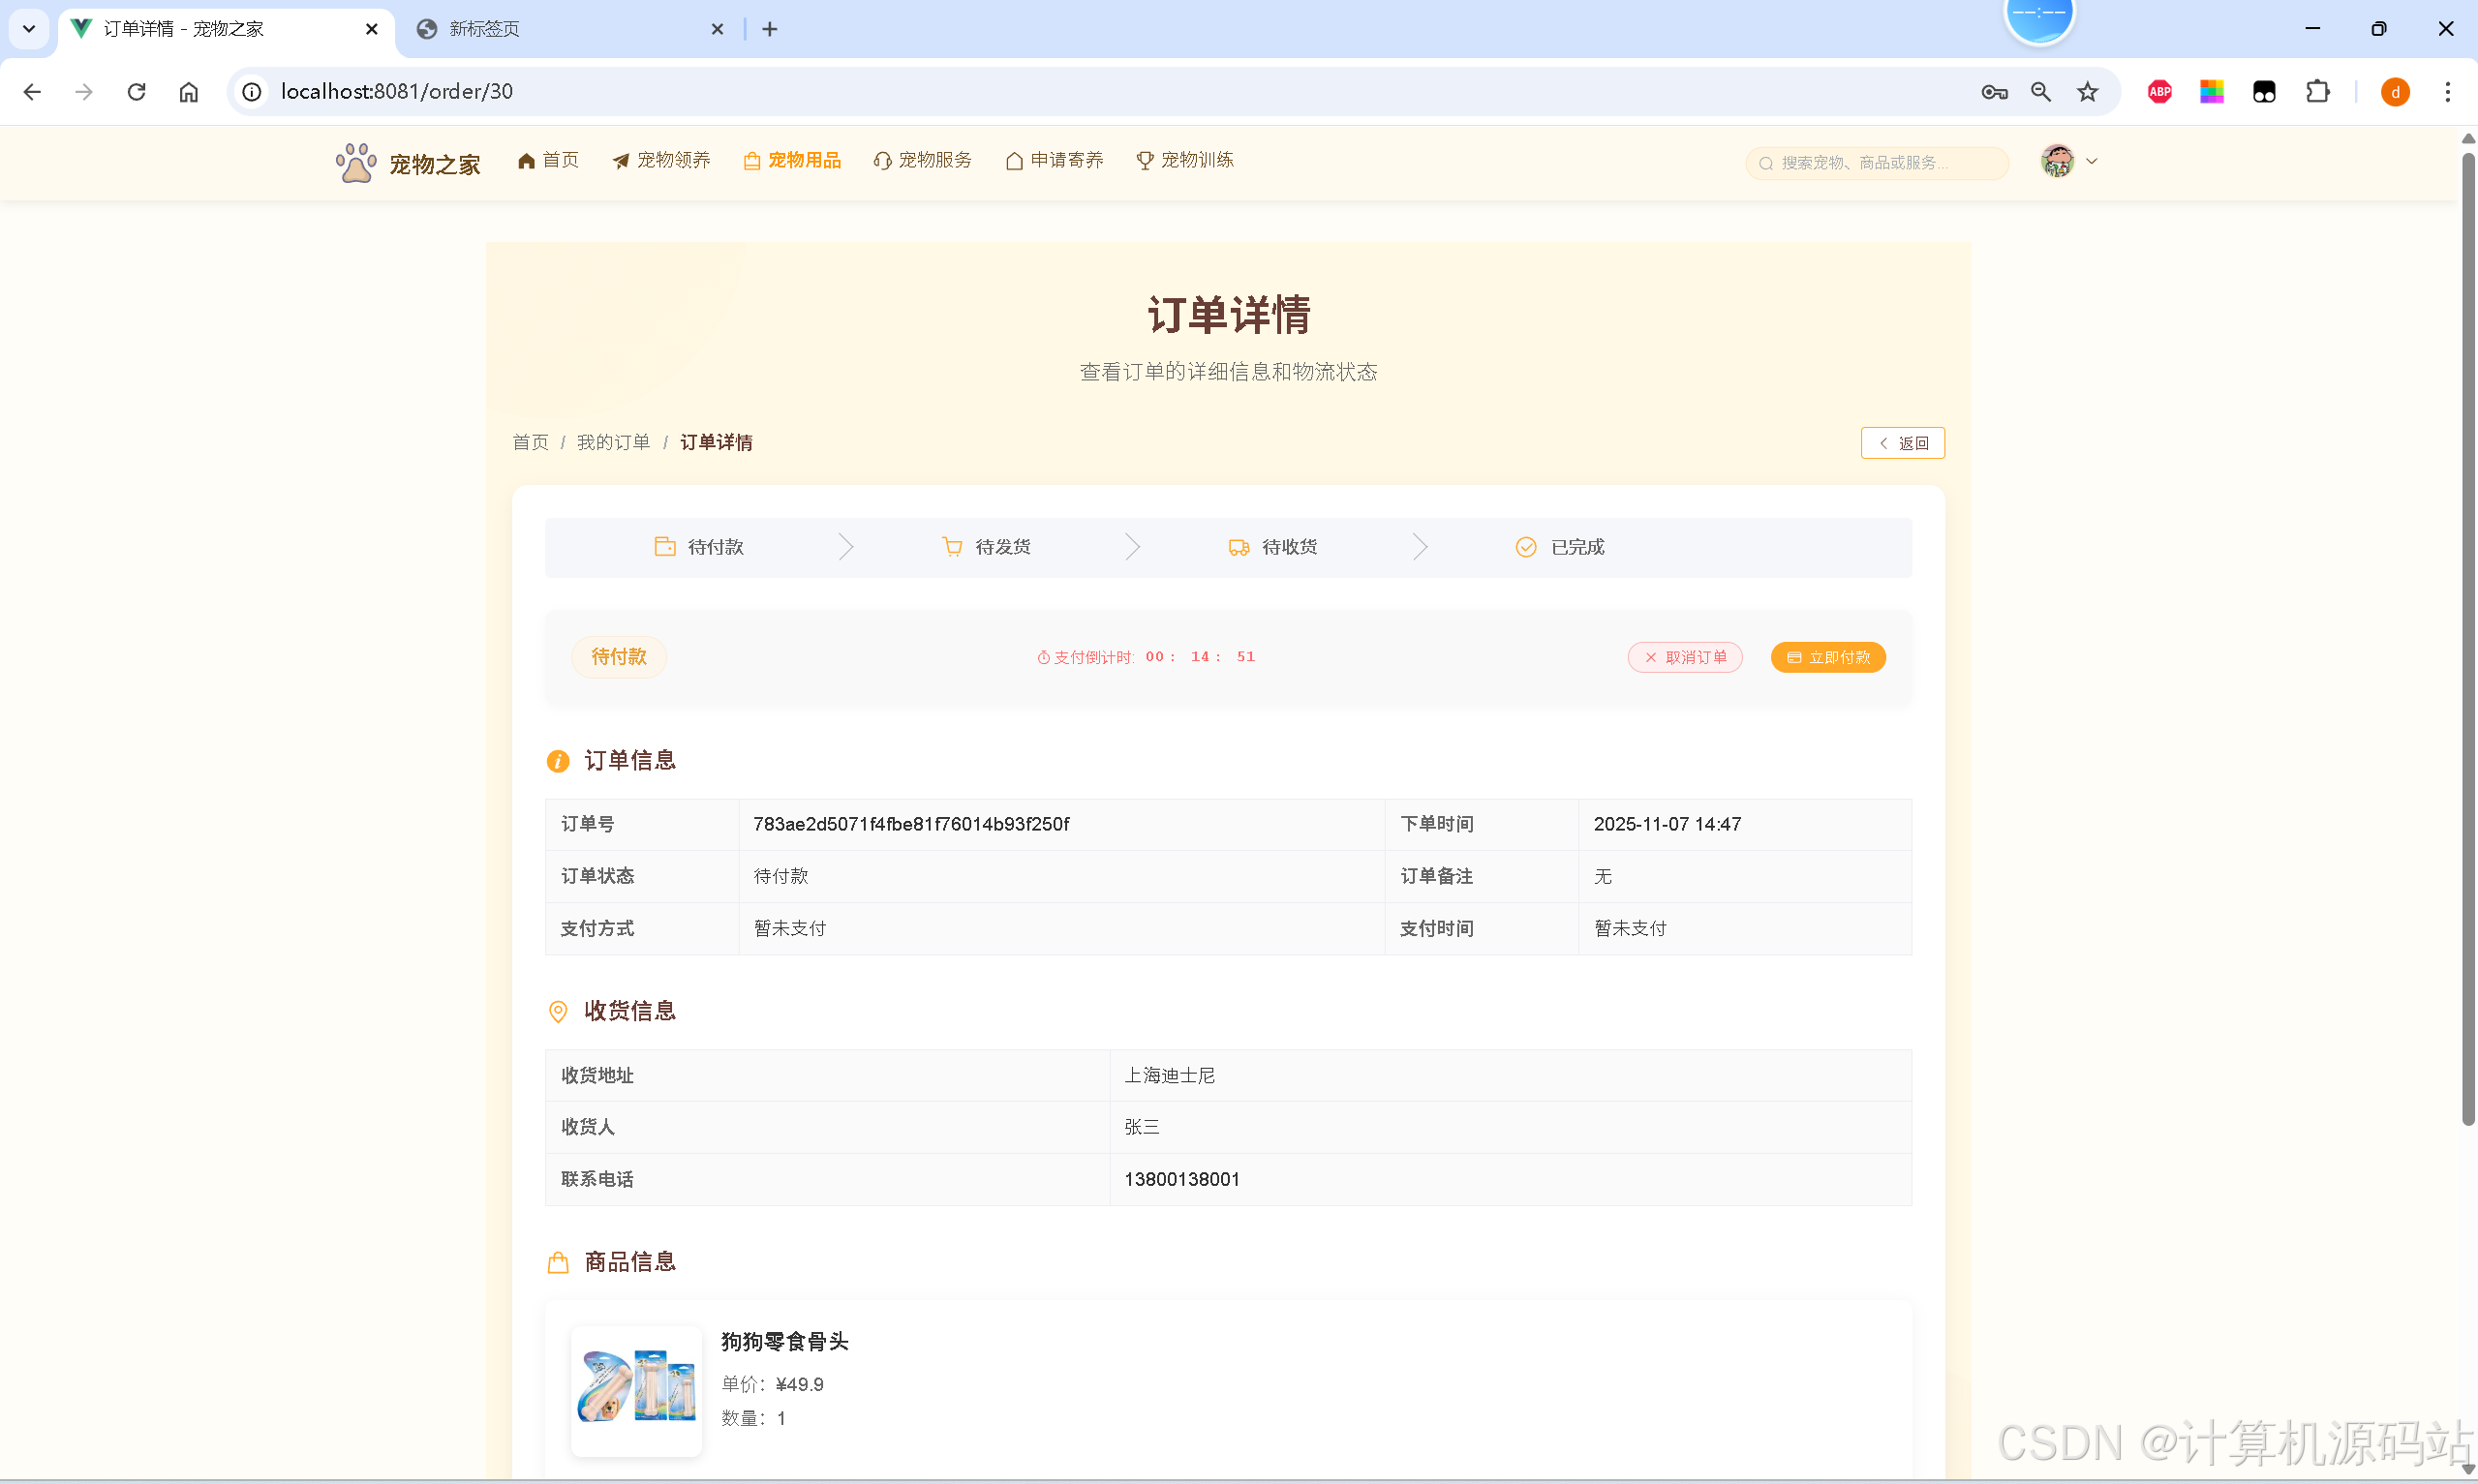This screenshot has width=2478, height=1484.
Task: Go back with browser back arrow
Action: click(x=32, y=92)
